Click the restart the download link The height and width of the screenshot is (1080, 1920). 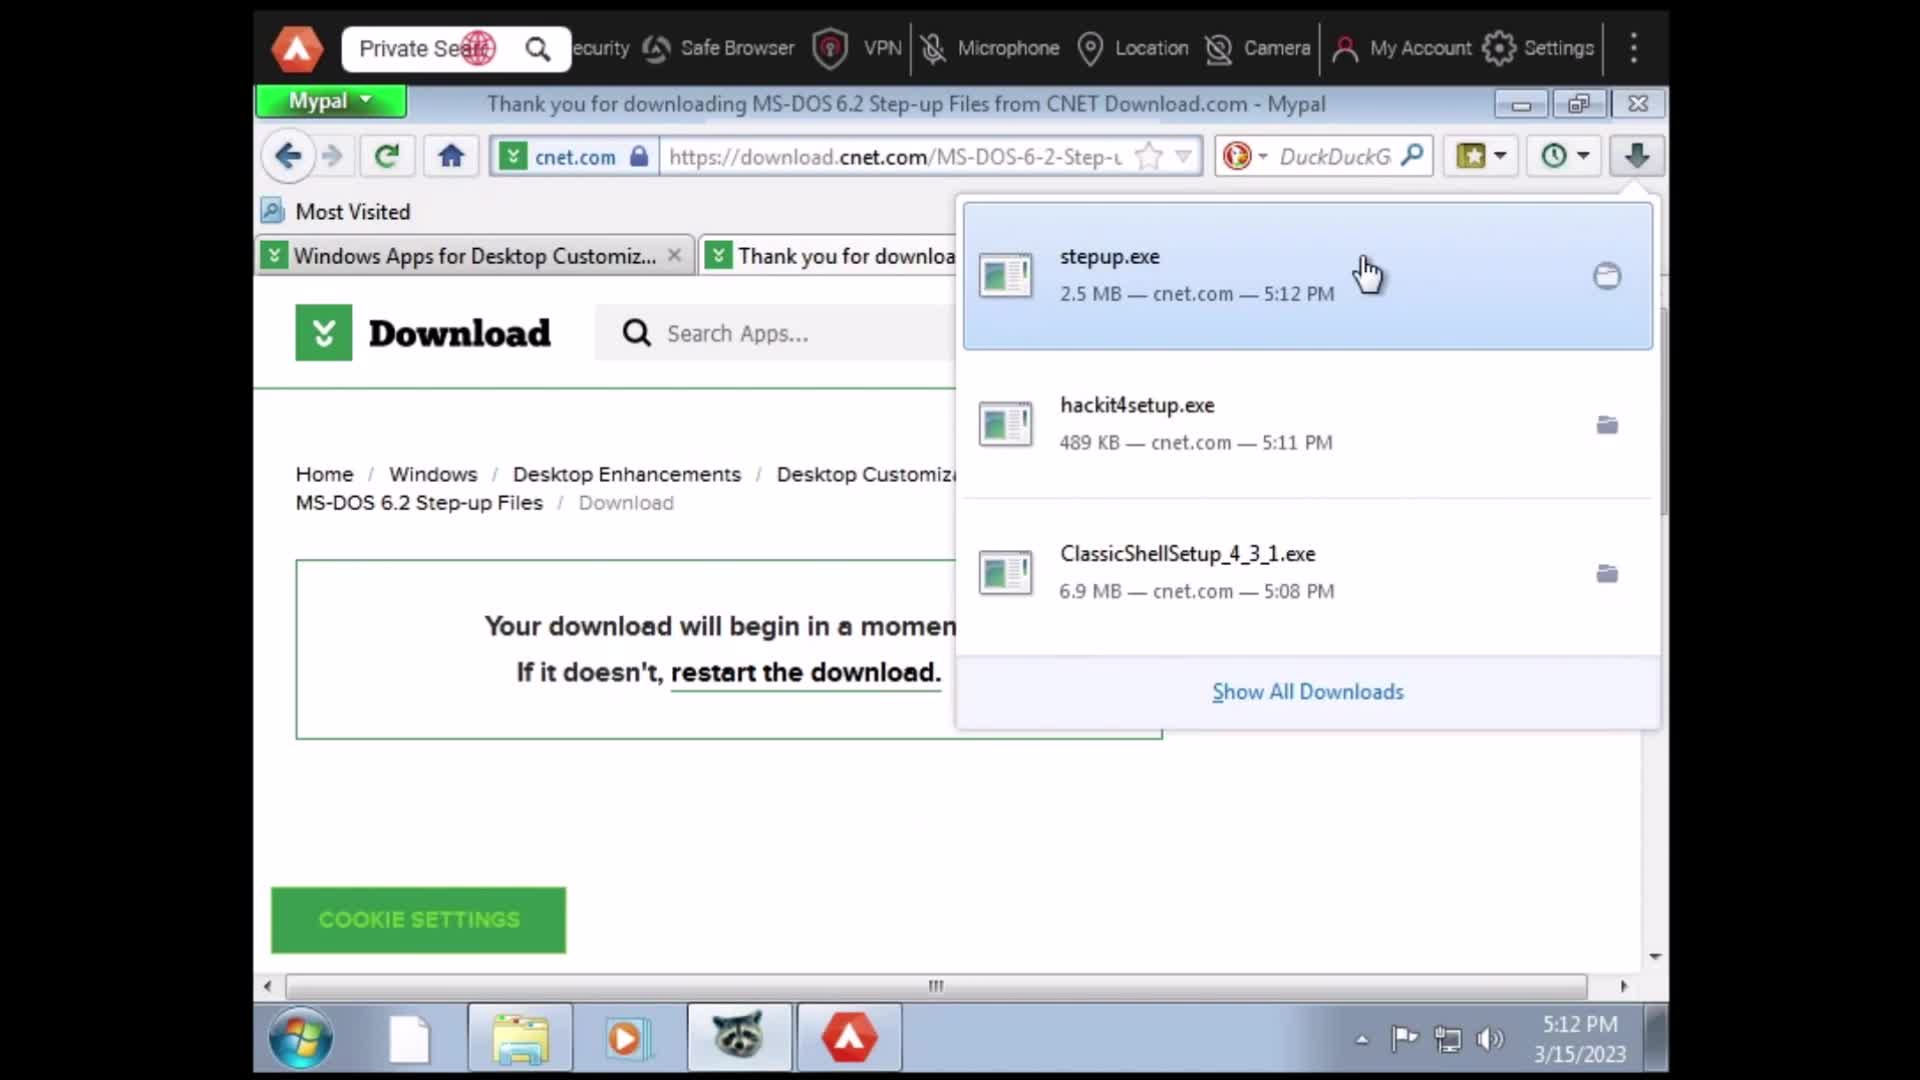806,672
